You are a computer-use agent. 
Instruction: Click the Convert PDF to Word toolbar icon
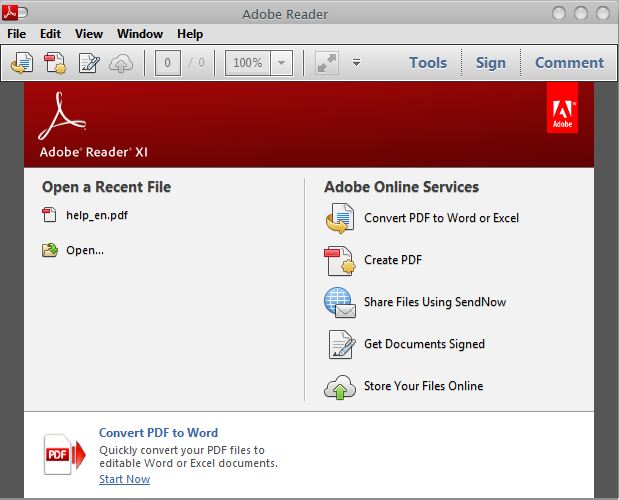pos(22,63)
